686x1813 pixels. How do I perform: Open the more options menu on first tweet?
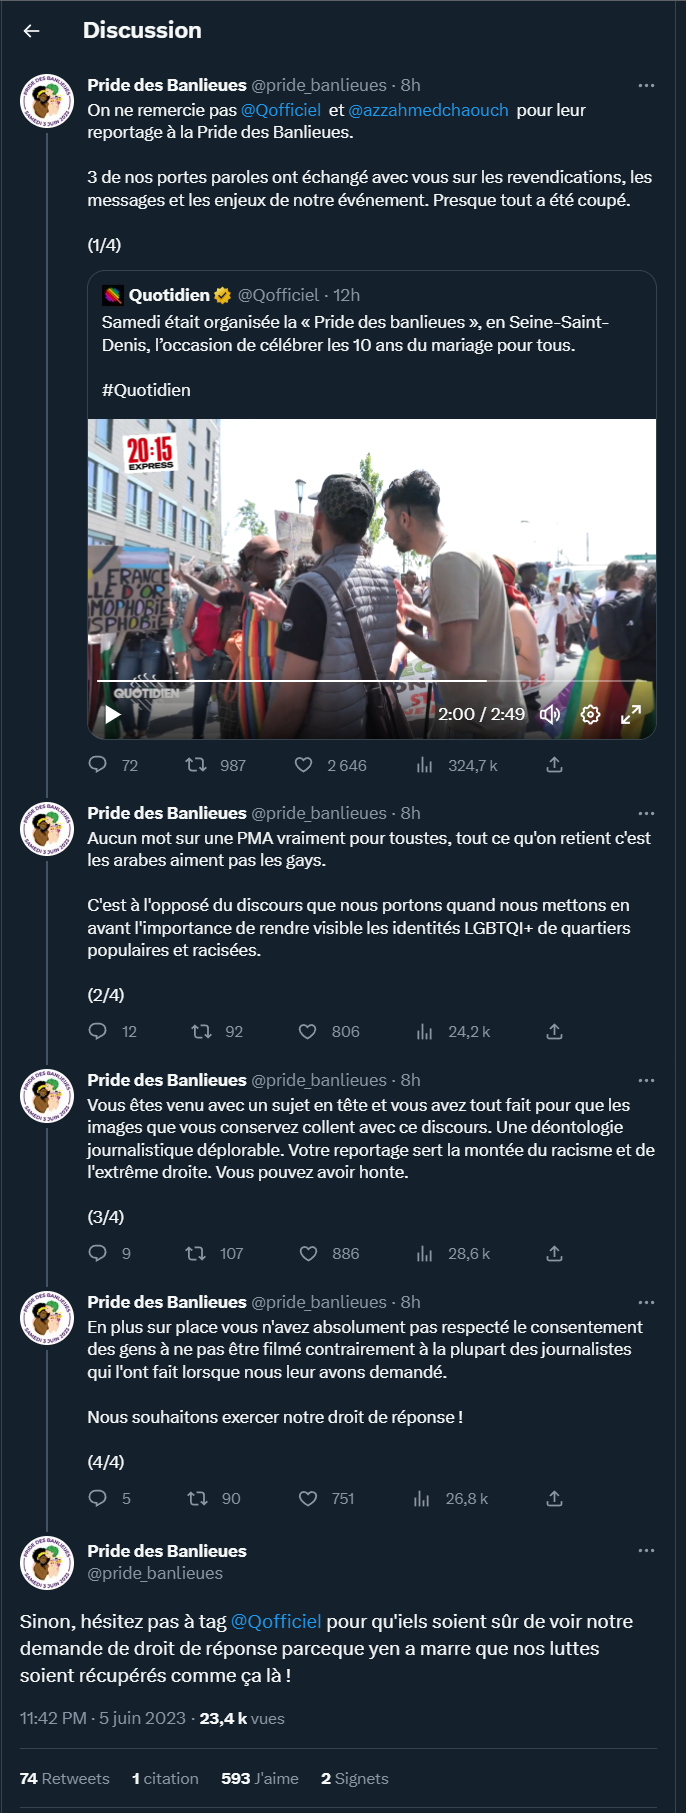click(x=646, y=85)
